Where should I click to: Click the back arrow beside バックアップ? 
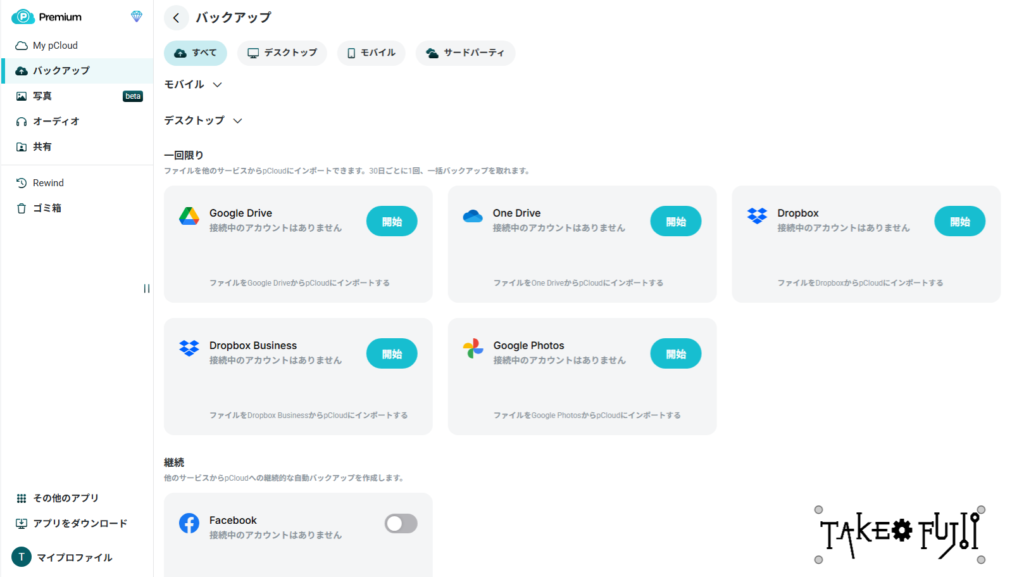(176, 17)
